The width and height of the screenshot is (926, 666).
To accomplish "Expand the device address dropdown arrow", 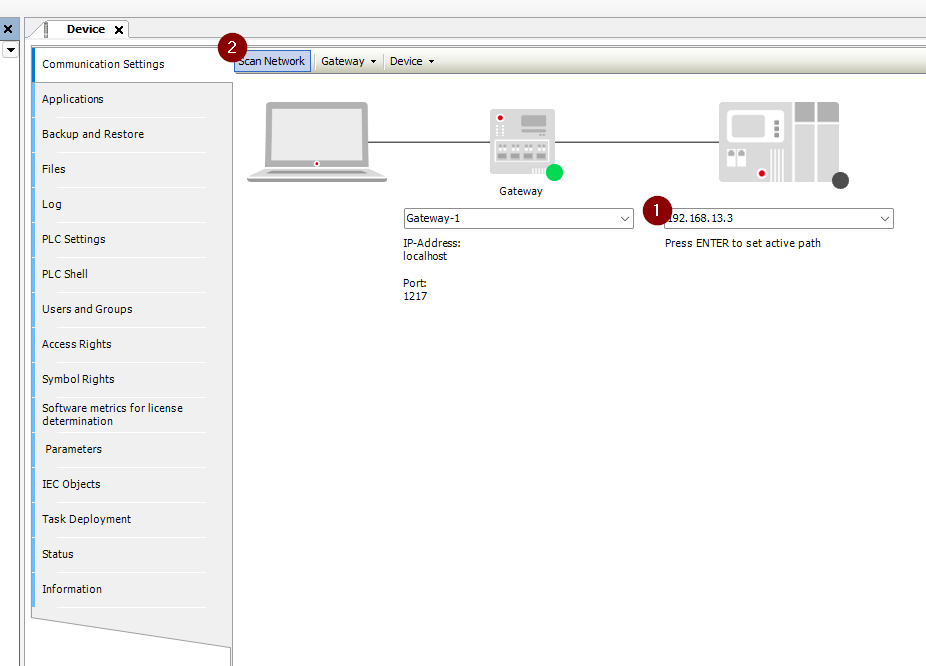I will 885,218.
